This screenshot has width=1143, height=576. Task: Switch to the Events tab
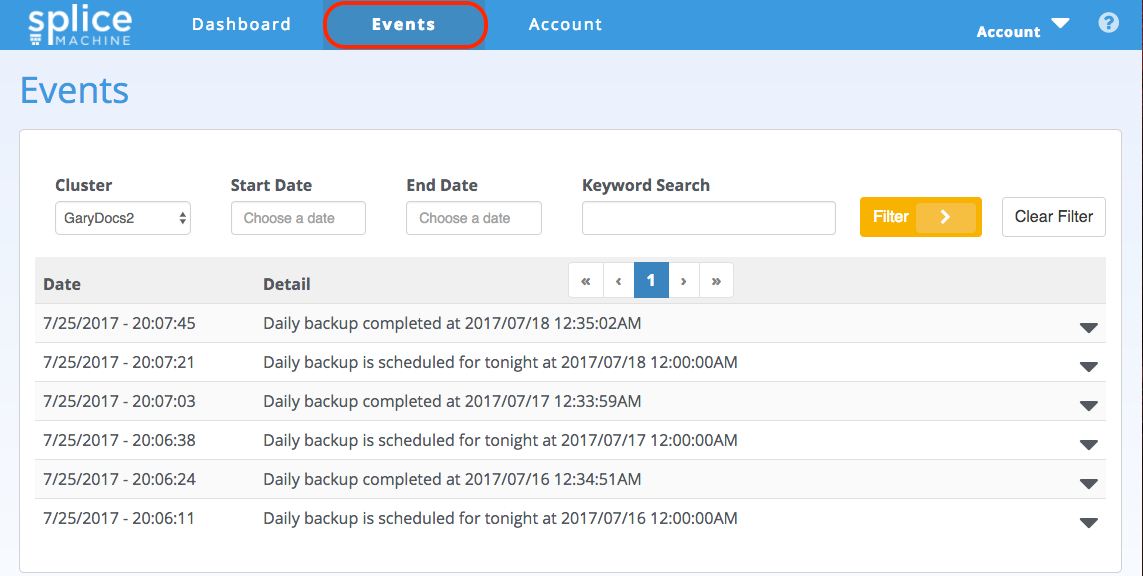click(404, 24)
